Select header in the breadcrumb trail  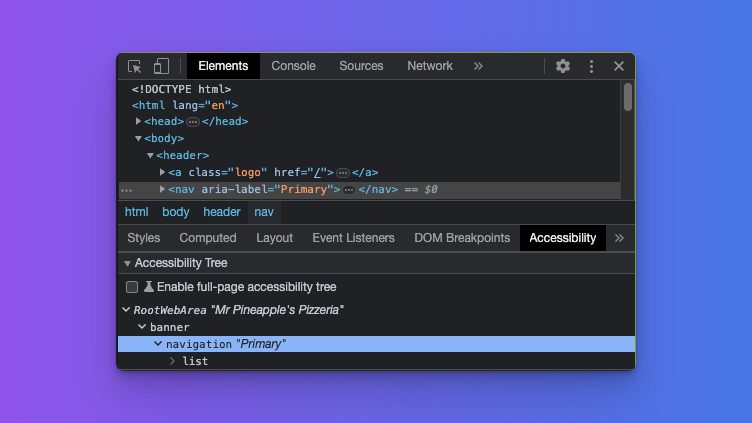pos(222,212)
